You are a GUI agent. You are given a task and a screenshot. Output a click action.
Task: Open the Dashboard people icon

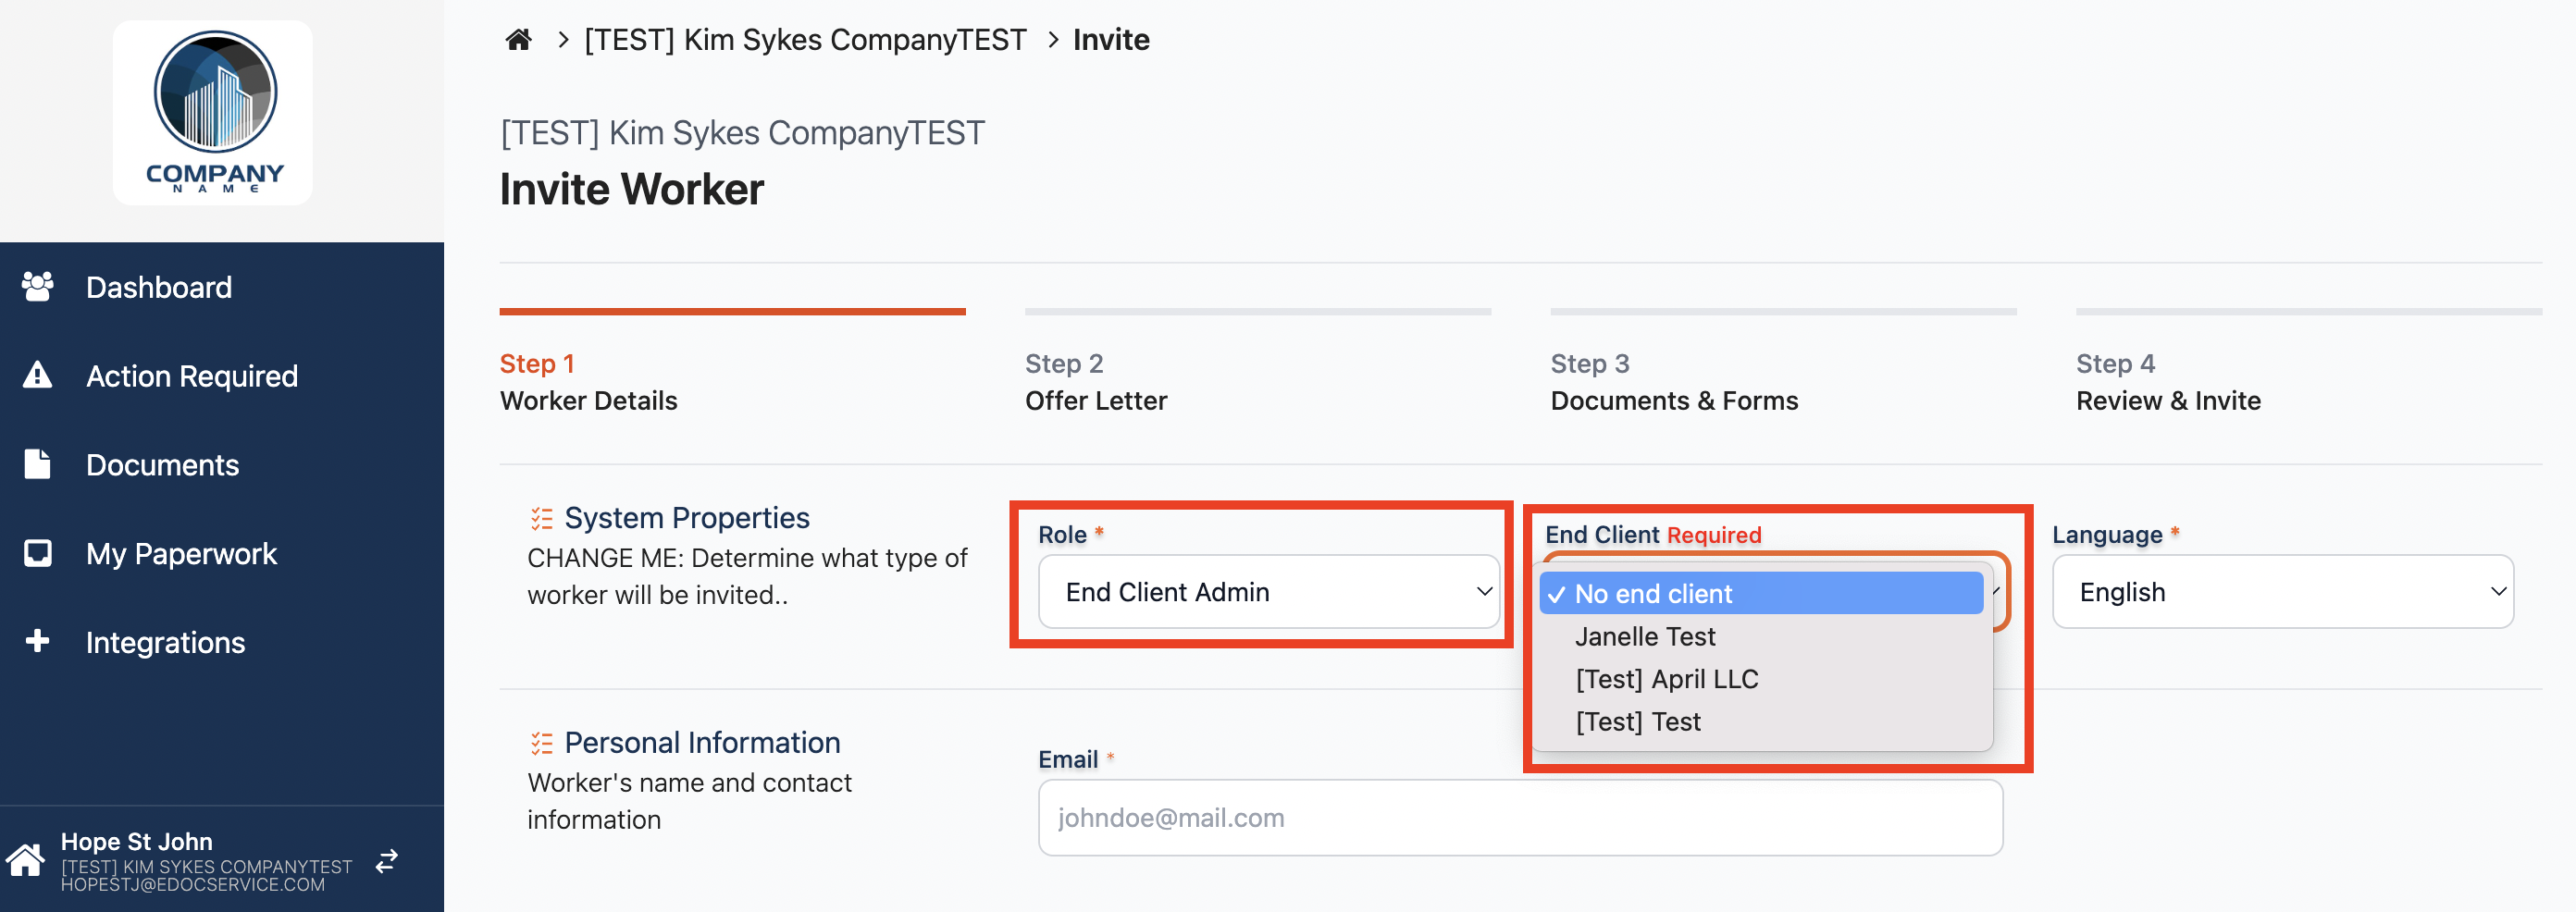pos(38,287)
